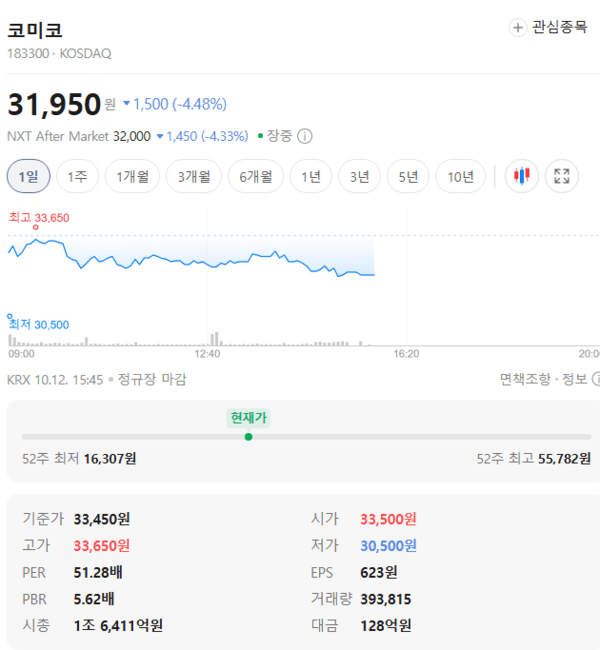Image resolution: width=600 pixels, height=650 pixels.
Task: Click the NXT After Market price 32,000
Action: coord(132,136)
